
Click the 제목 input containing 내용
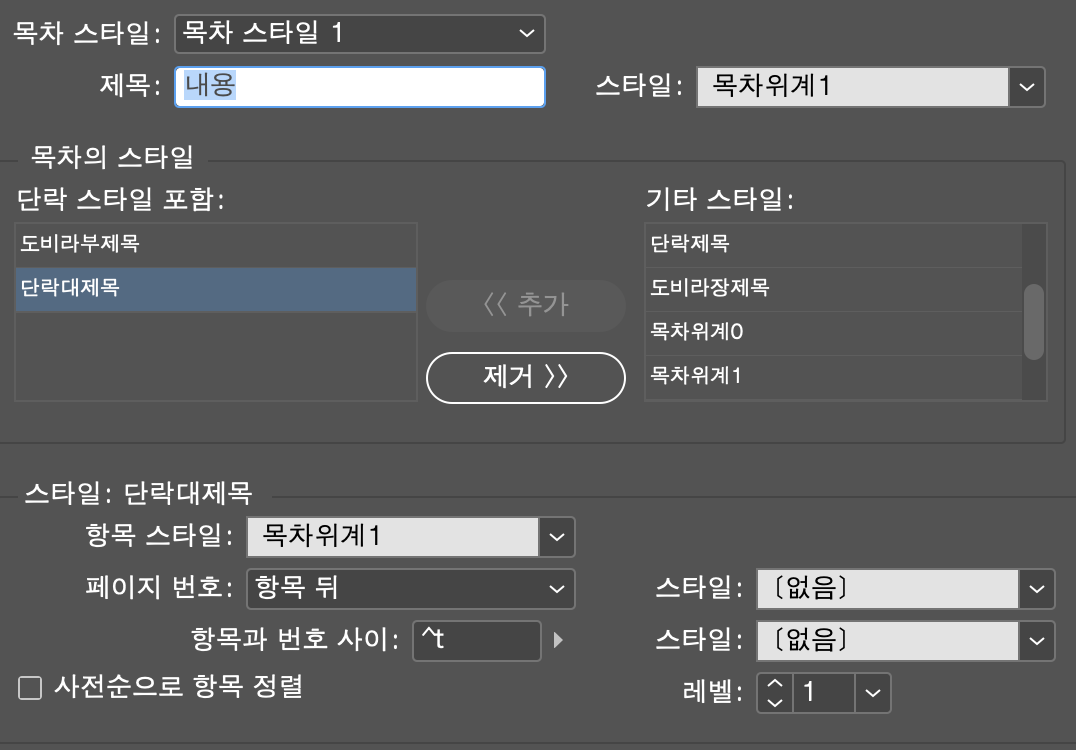pyautogui.click(x=360, y=87)
